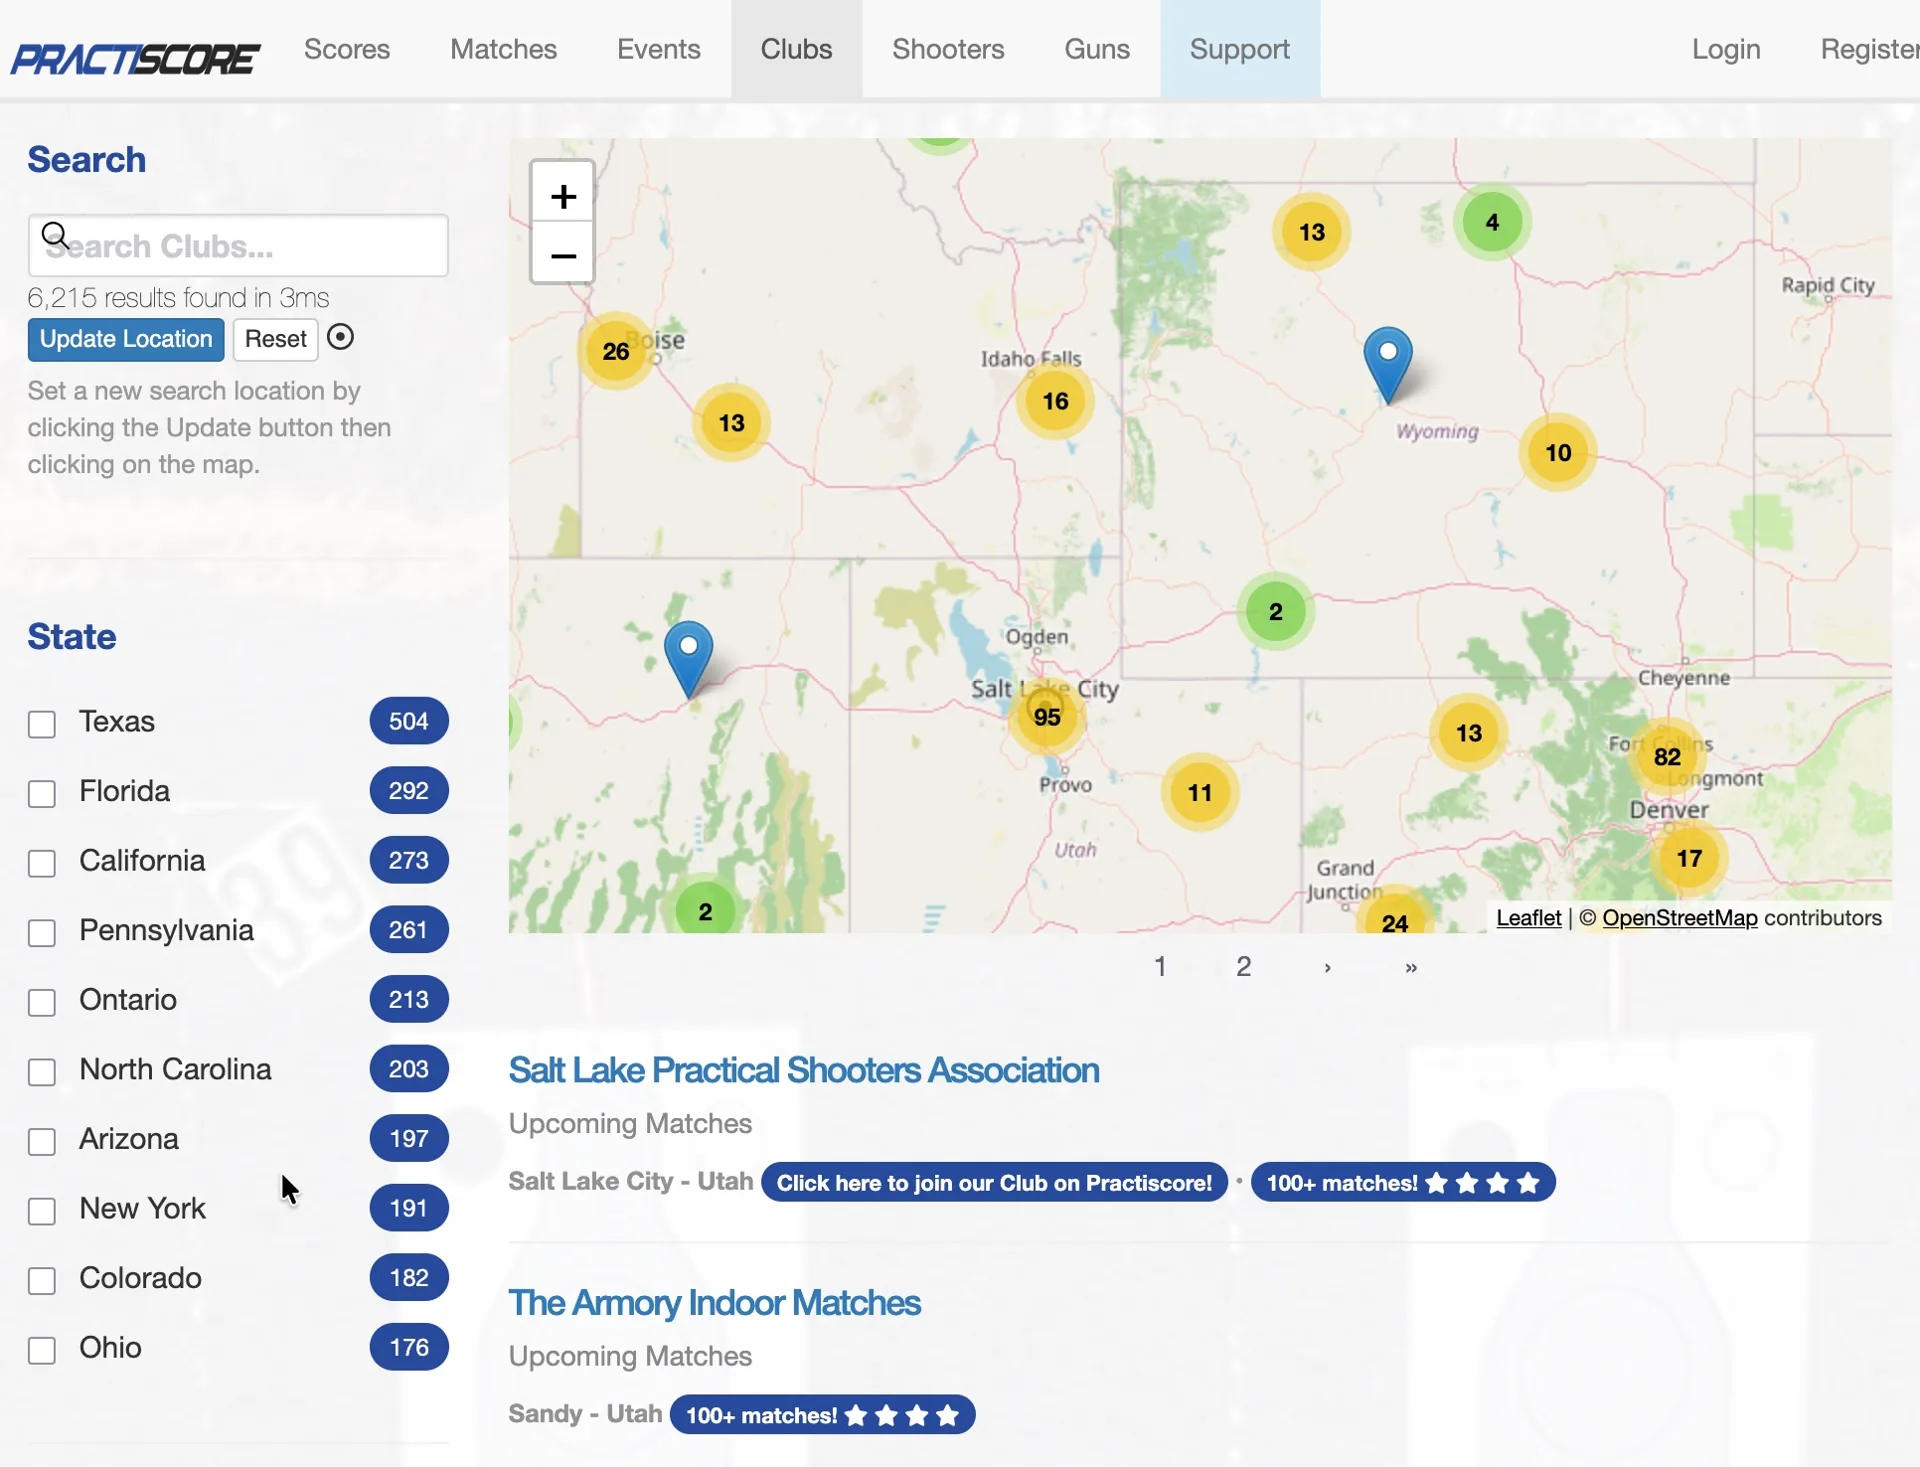The image size is (1920, 1467).
Task: Click the '6,215 results found in 3ms' text
Action: click(x=178, y=297)
